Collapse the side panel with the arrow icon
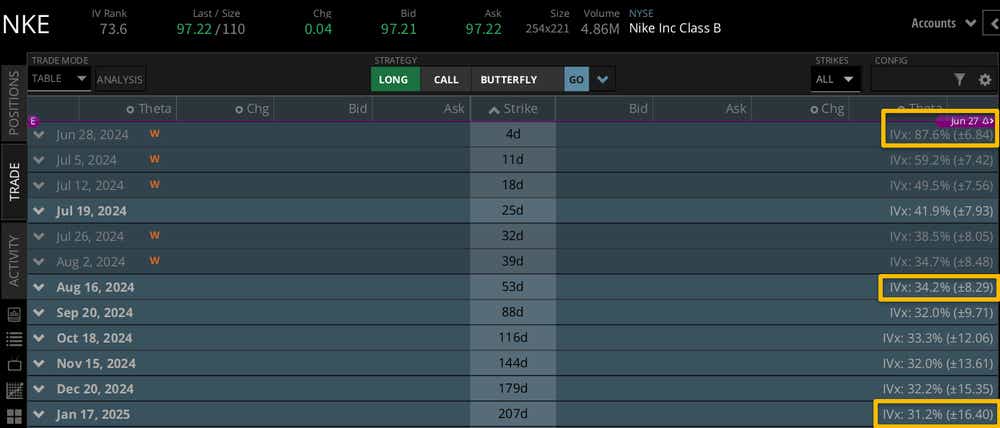Image resolution: width=1000 pixels, height=428 pixels. click(991, 23)
